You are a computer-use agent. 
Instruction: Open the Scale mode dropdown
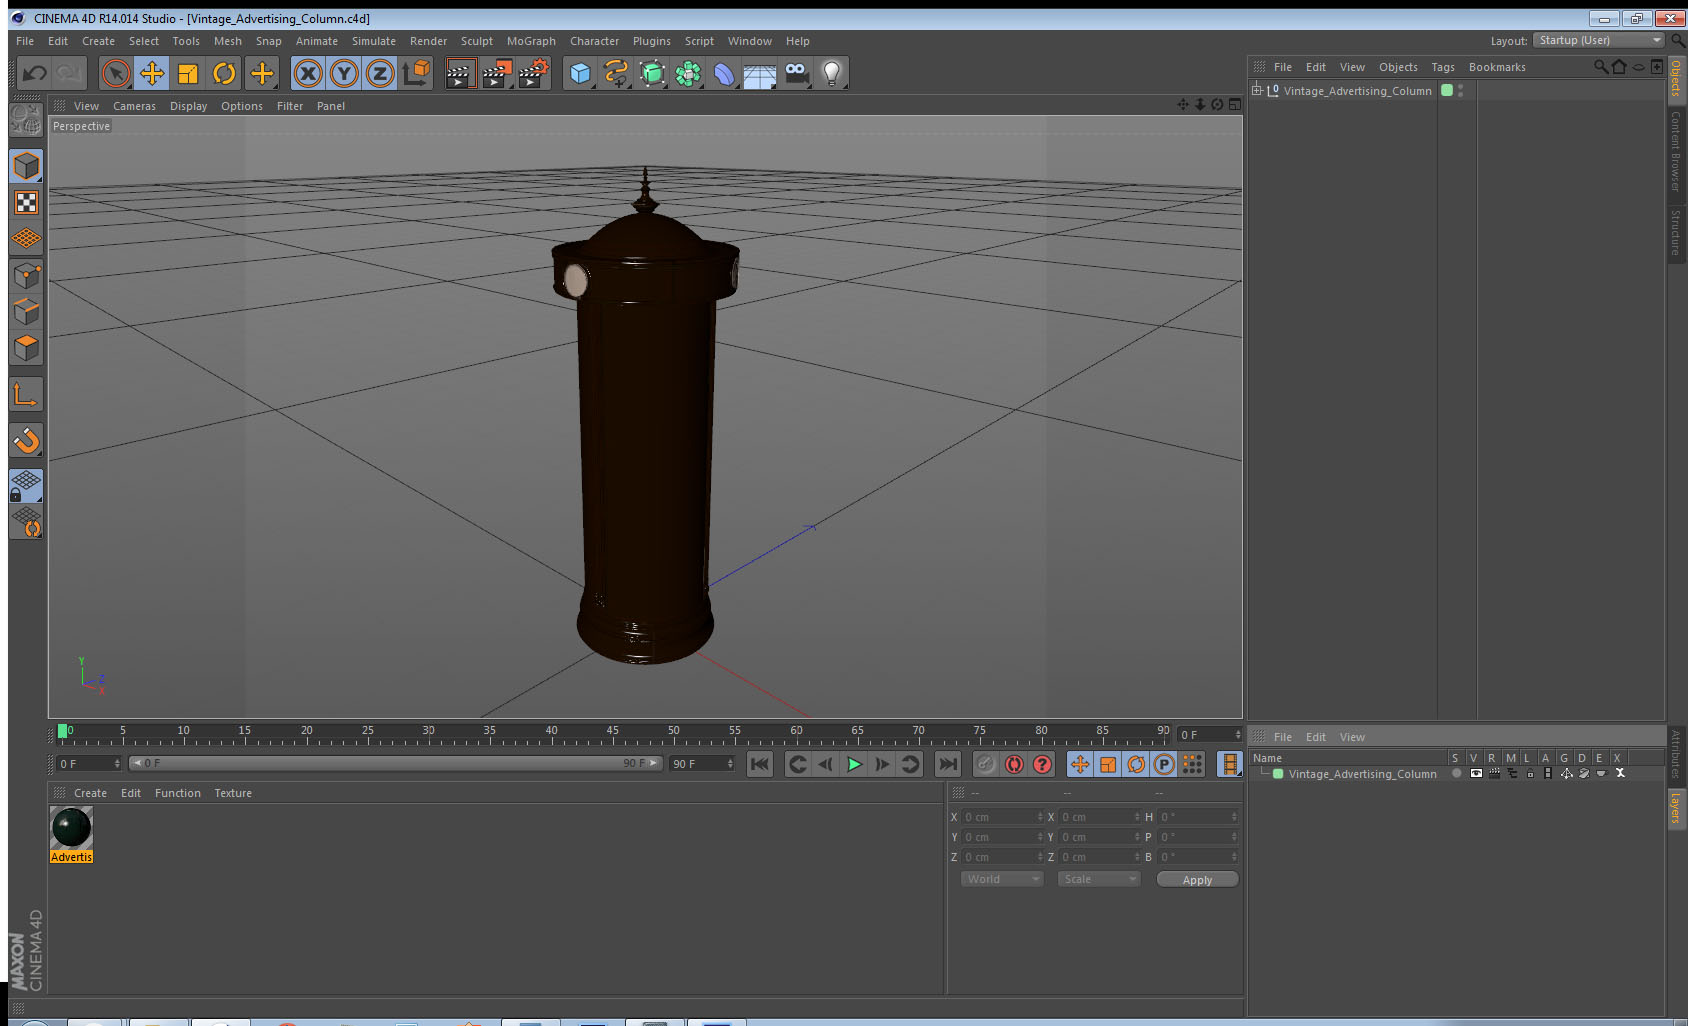1098,879
